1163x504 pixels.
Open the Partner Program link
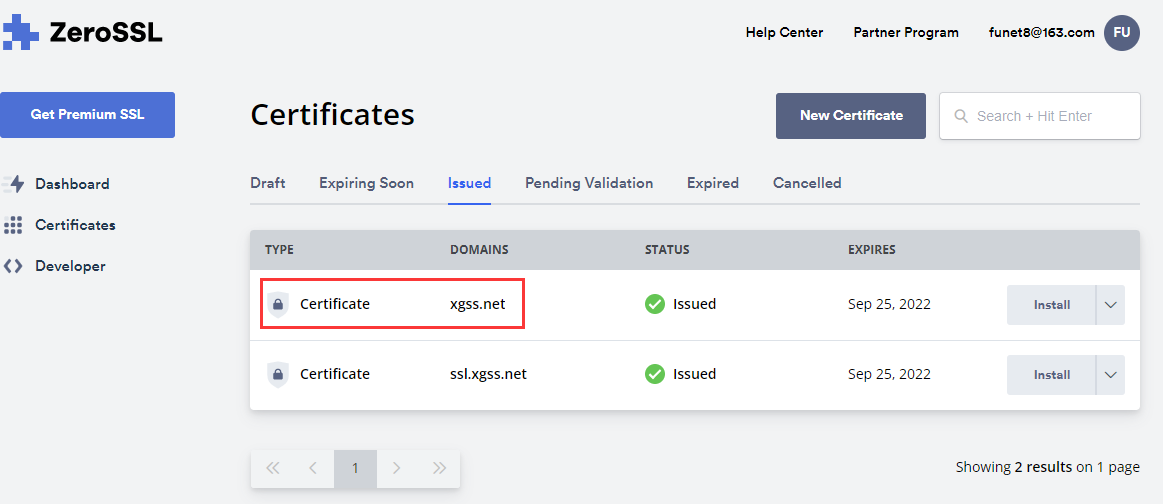pyautogui.click(x=906, y=33)
